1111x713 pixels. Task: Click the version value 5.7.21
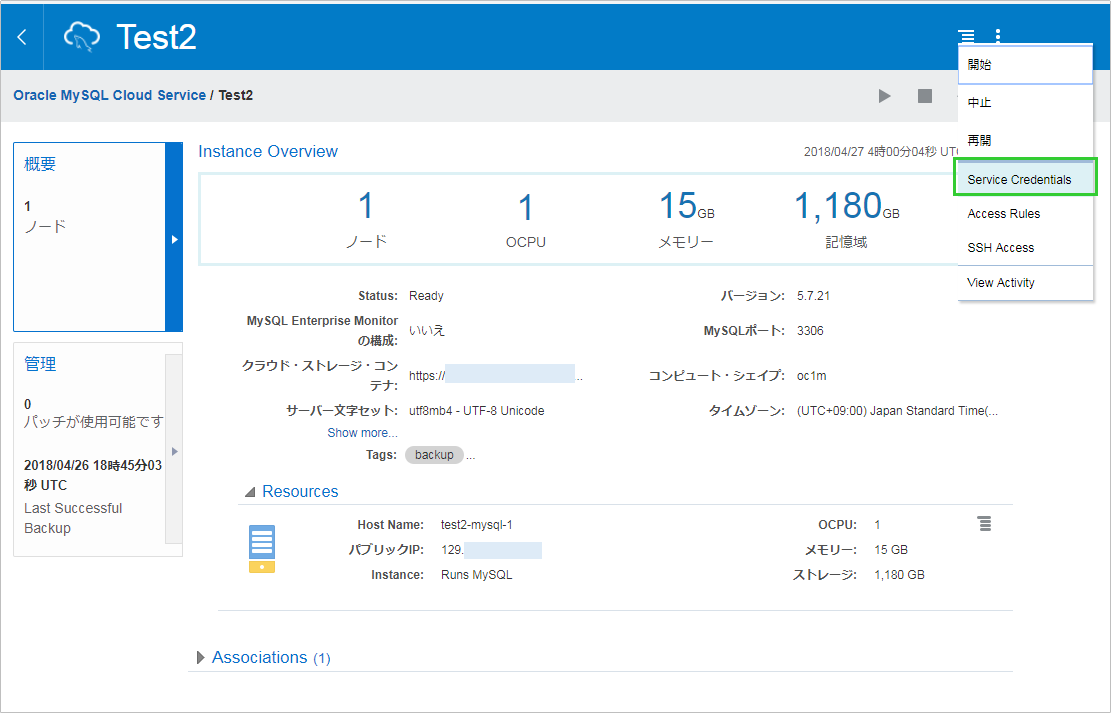point(813,296)
